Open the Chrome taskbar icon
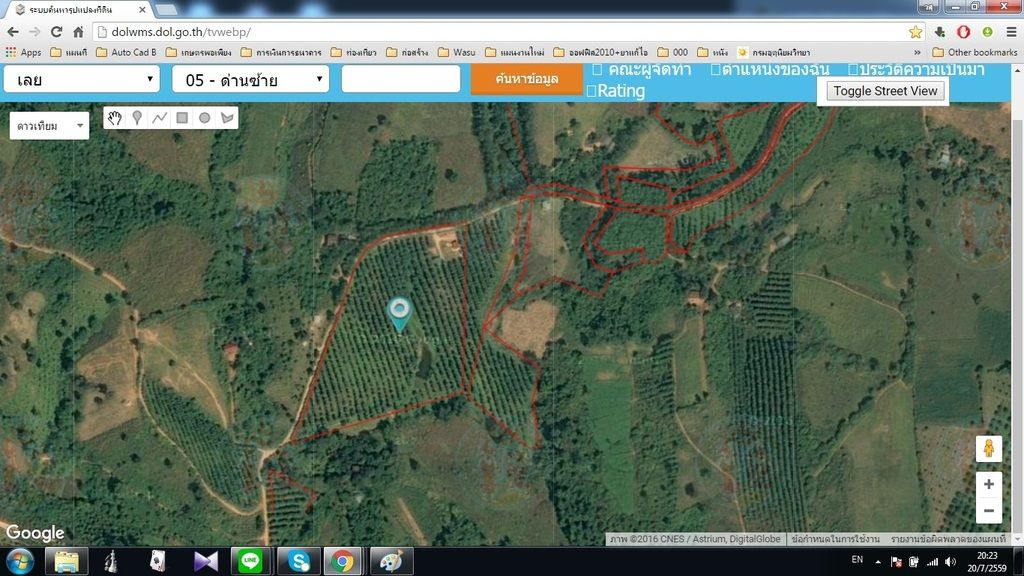Image resolution: width=1024 pixels, height=576 pixels. tap(342, 561)
